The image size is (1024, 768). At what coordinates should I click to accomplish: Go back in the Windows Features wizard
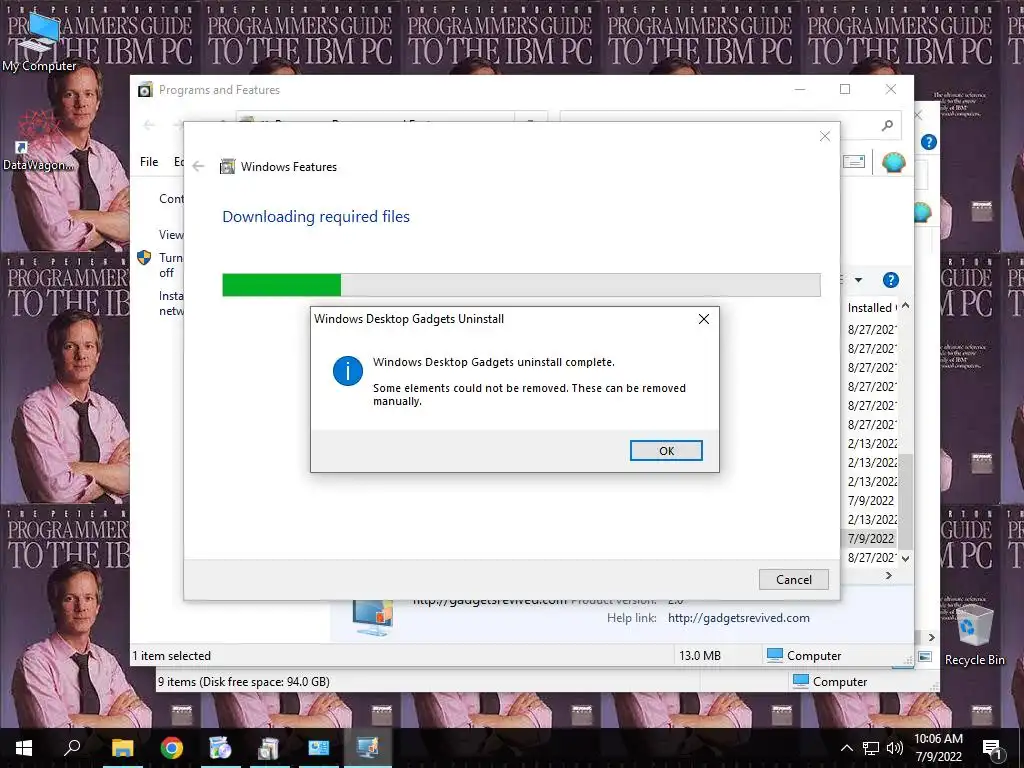[199, 167]
